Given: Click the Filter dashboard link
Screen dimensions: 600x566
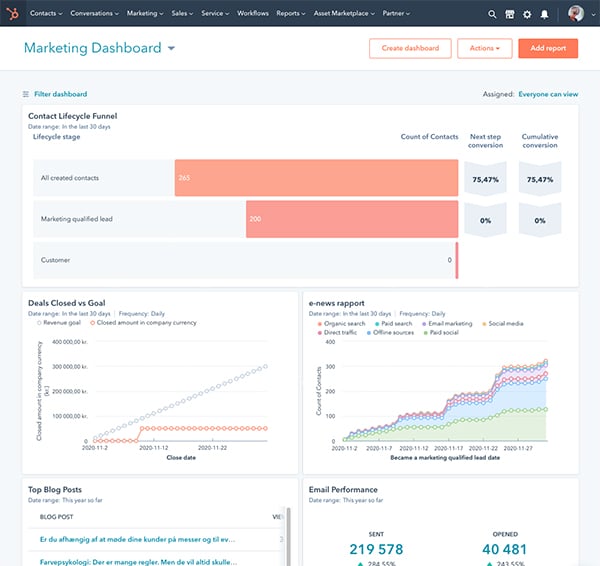Looking at the screenshot, I should coord(60,94).
